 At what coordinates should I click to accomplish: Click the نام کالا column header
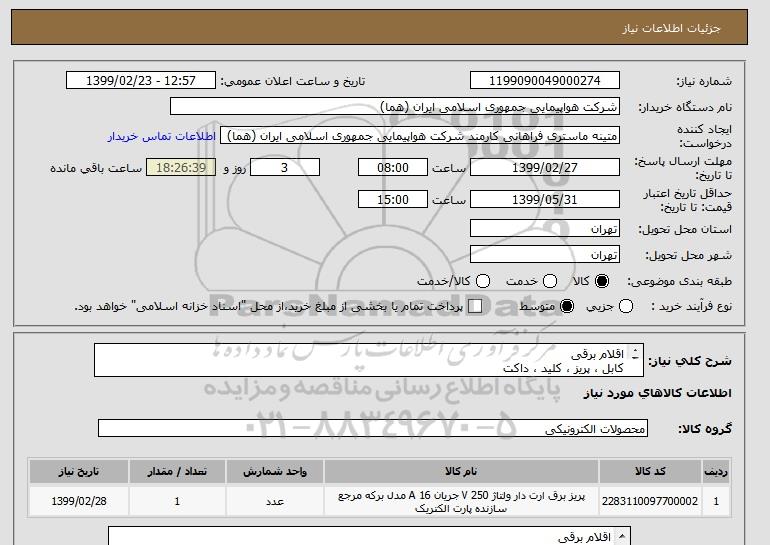click(461, 471)
